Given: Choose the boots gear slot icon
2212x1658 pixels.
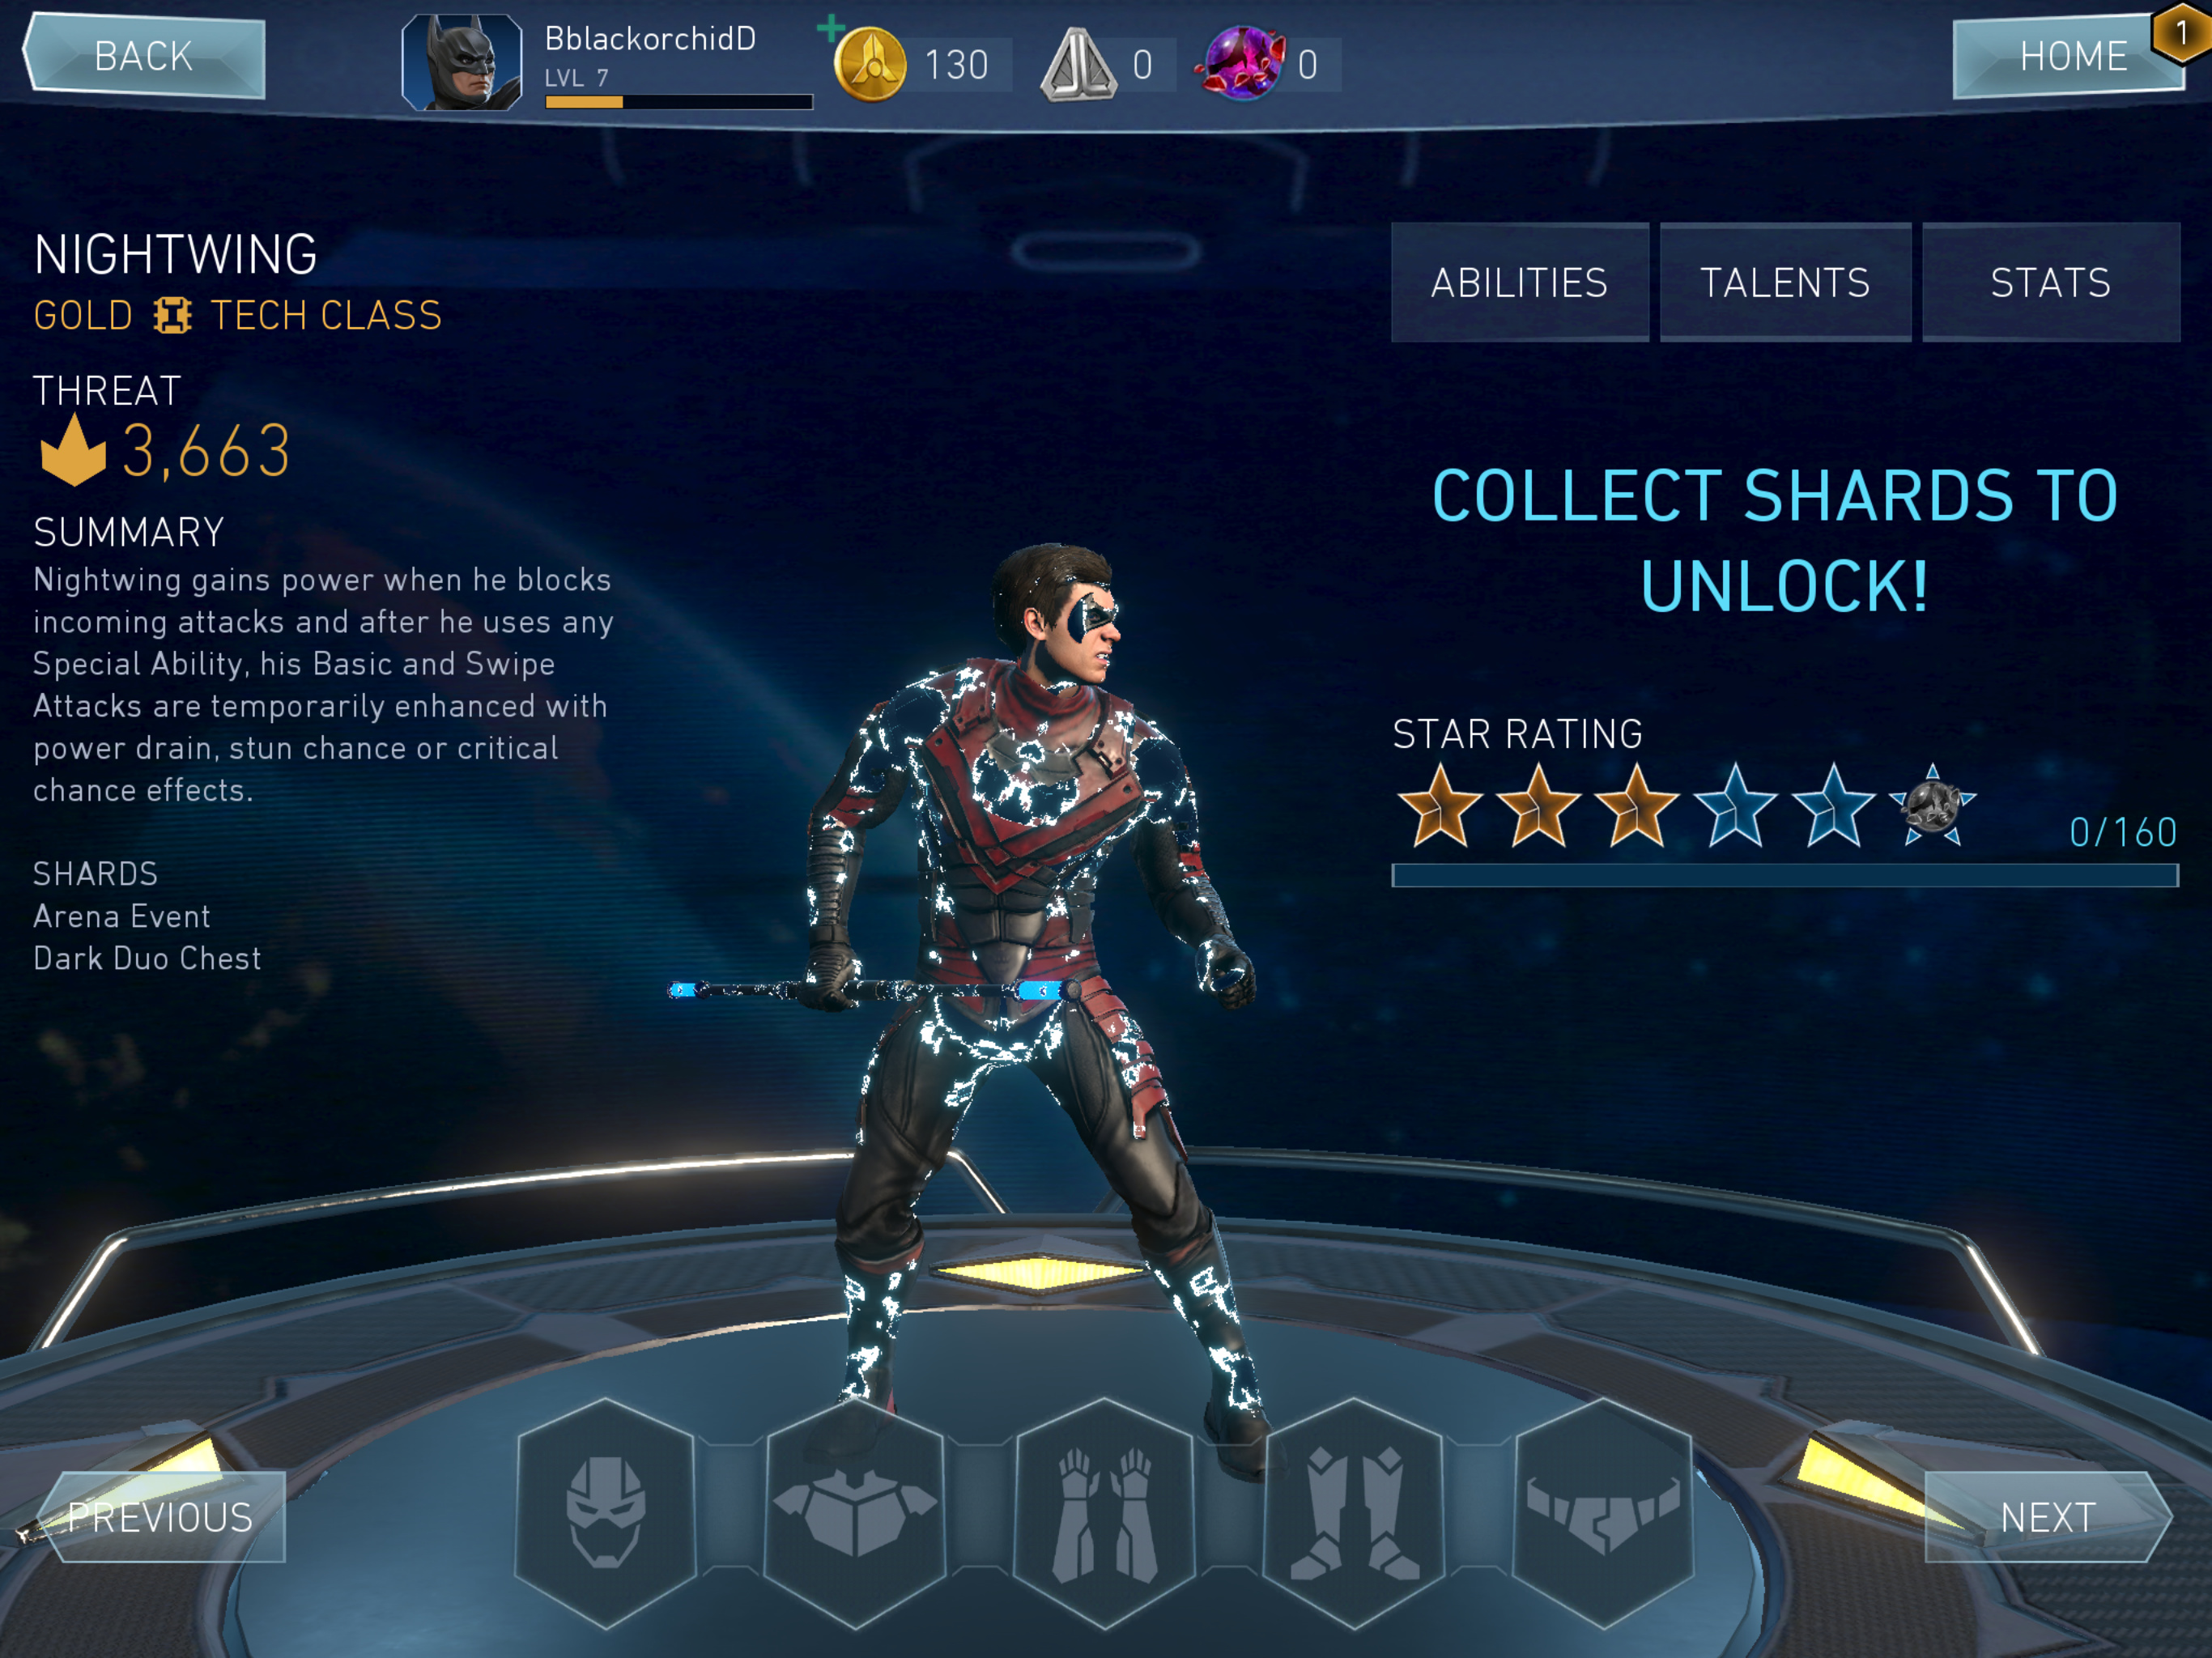Looking at the screenshot, I should click(1354, 1511).
